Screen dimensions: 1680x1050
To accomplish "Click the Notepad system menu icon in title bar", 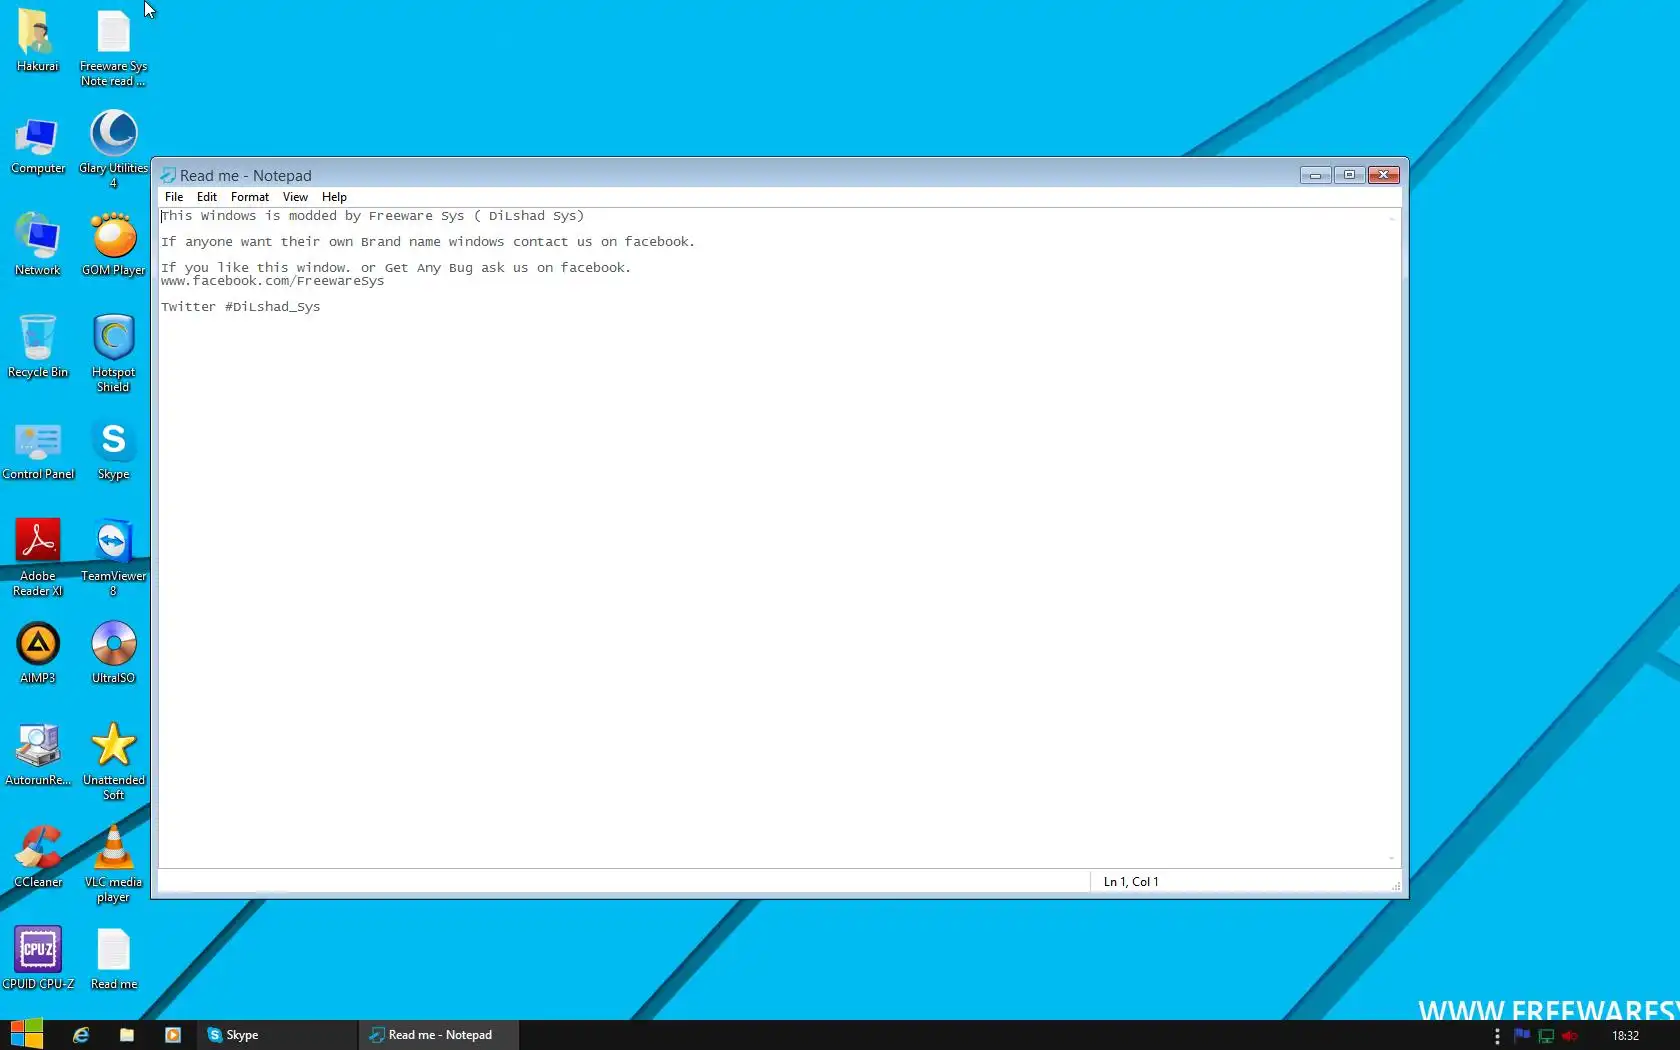I will (x=168, y=175).
